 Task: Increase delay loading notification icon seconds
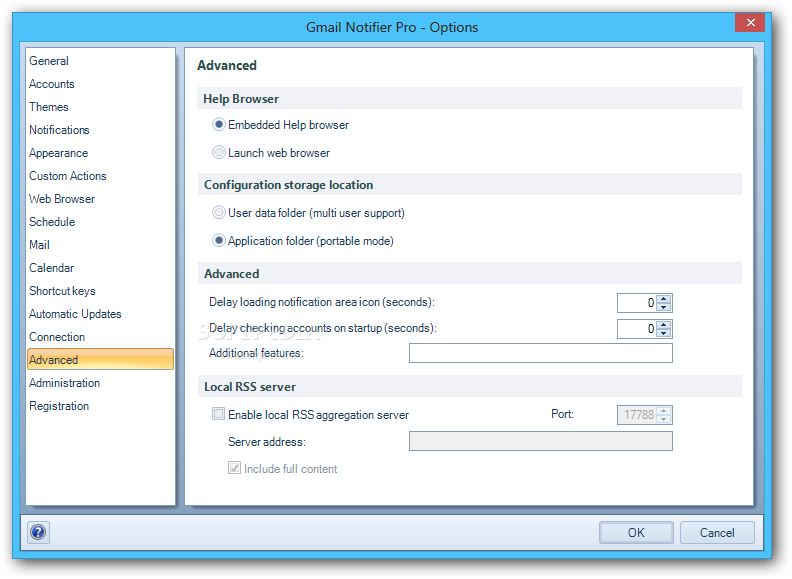click(664, 299)
